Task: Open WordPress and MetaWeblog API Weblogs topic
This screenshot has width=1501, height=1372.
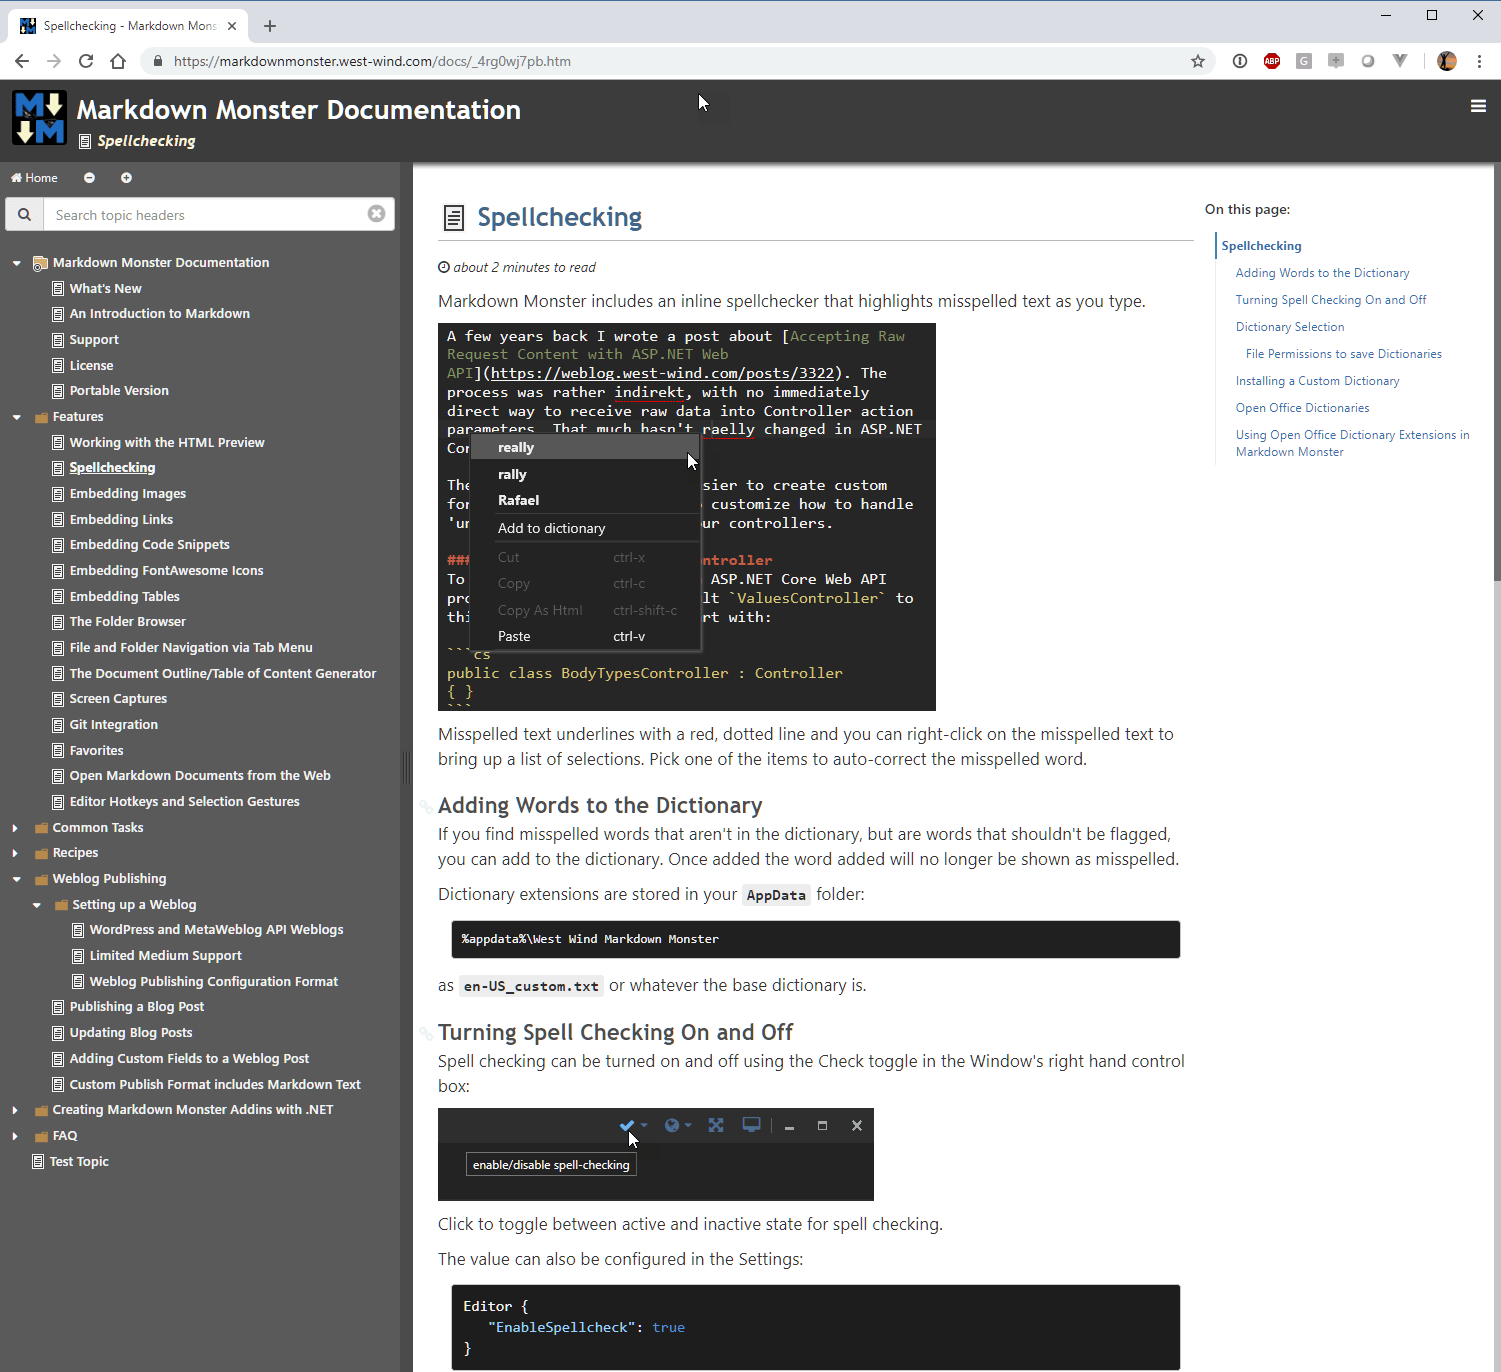Action: point(216,929)
